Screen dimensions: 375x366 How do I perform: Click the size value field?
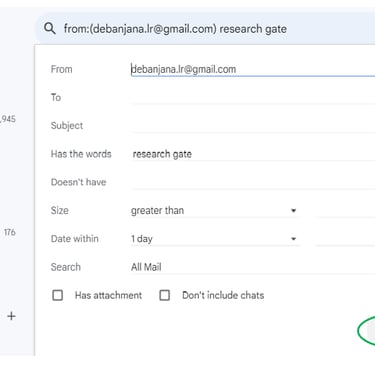tap(346, 211)
